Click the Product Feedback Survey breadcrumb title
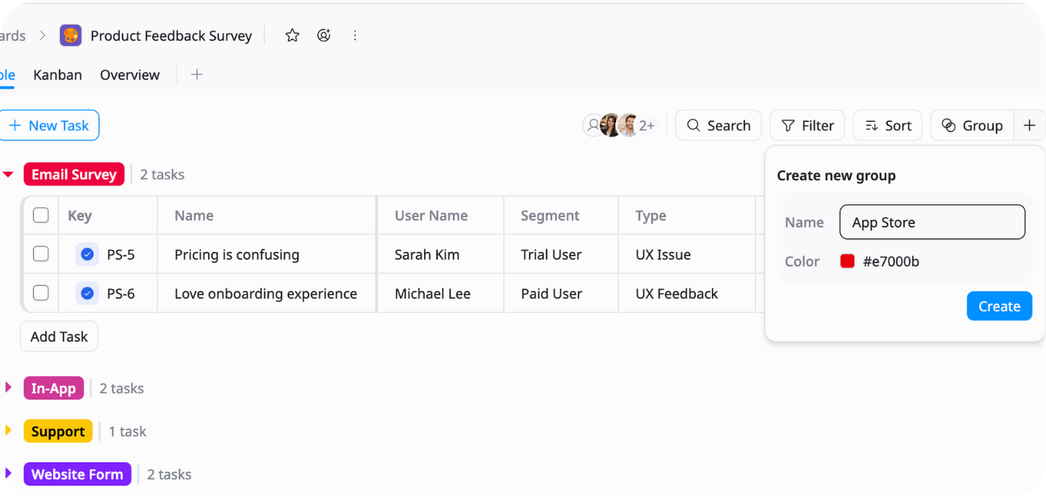Viewport: 1046px width, 500px height. pos(171,35)
